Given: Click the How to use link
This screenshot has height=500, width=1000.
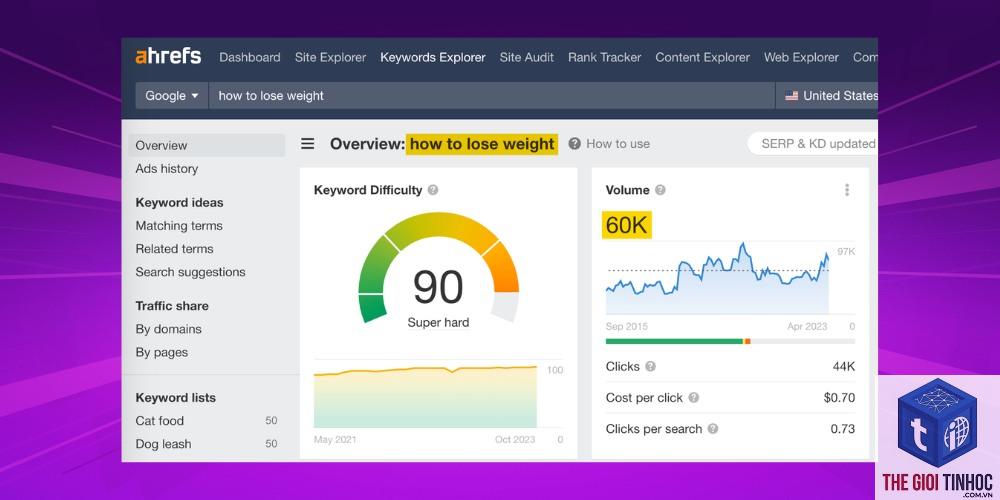Looking at the screenshot, I should [x=618, y=144].
